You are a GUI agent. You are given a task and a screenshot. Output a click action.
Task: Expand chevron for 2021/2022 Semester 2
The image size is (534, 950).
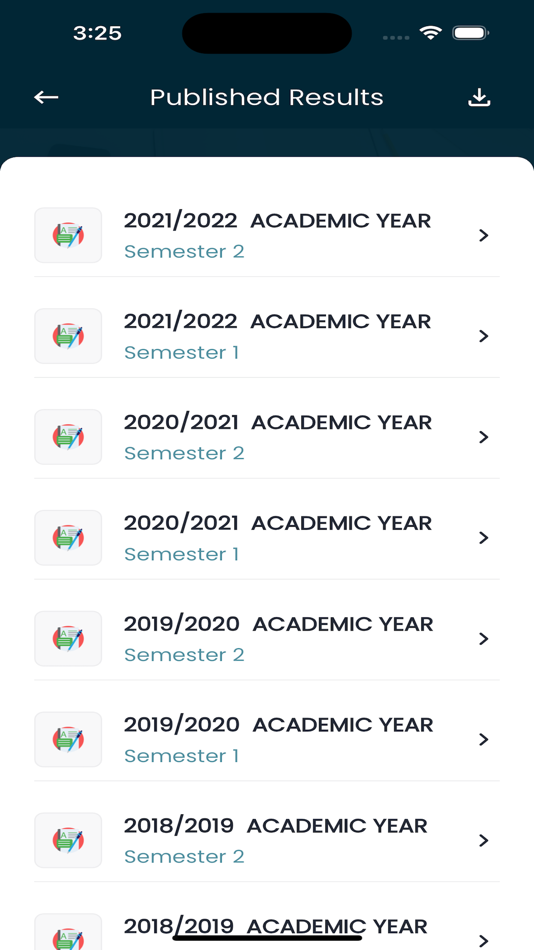(484, 236)
